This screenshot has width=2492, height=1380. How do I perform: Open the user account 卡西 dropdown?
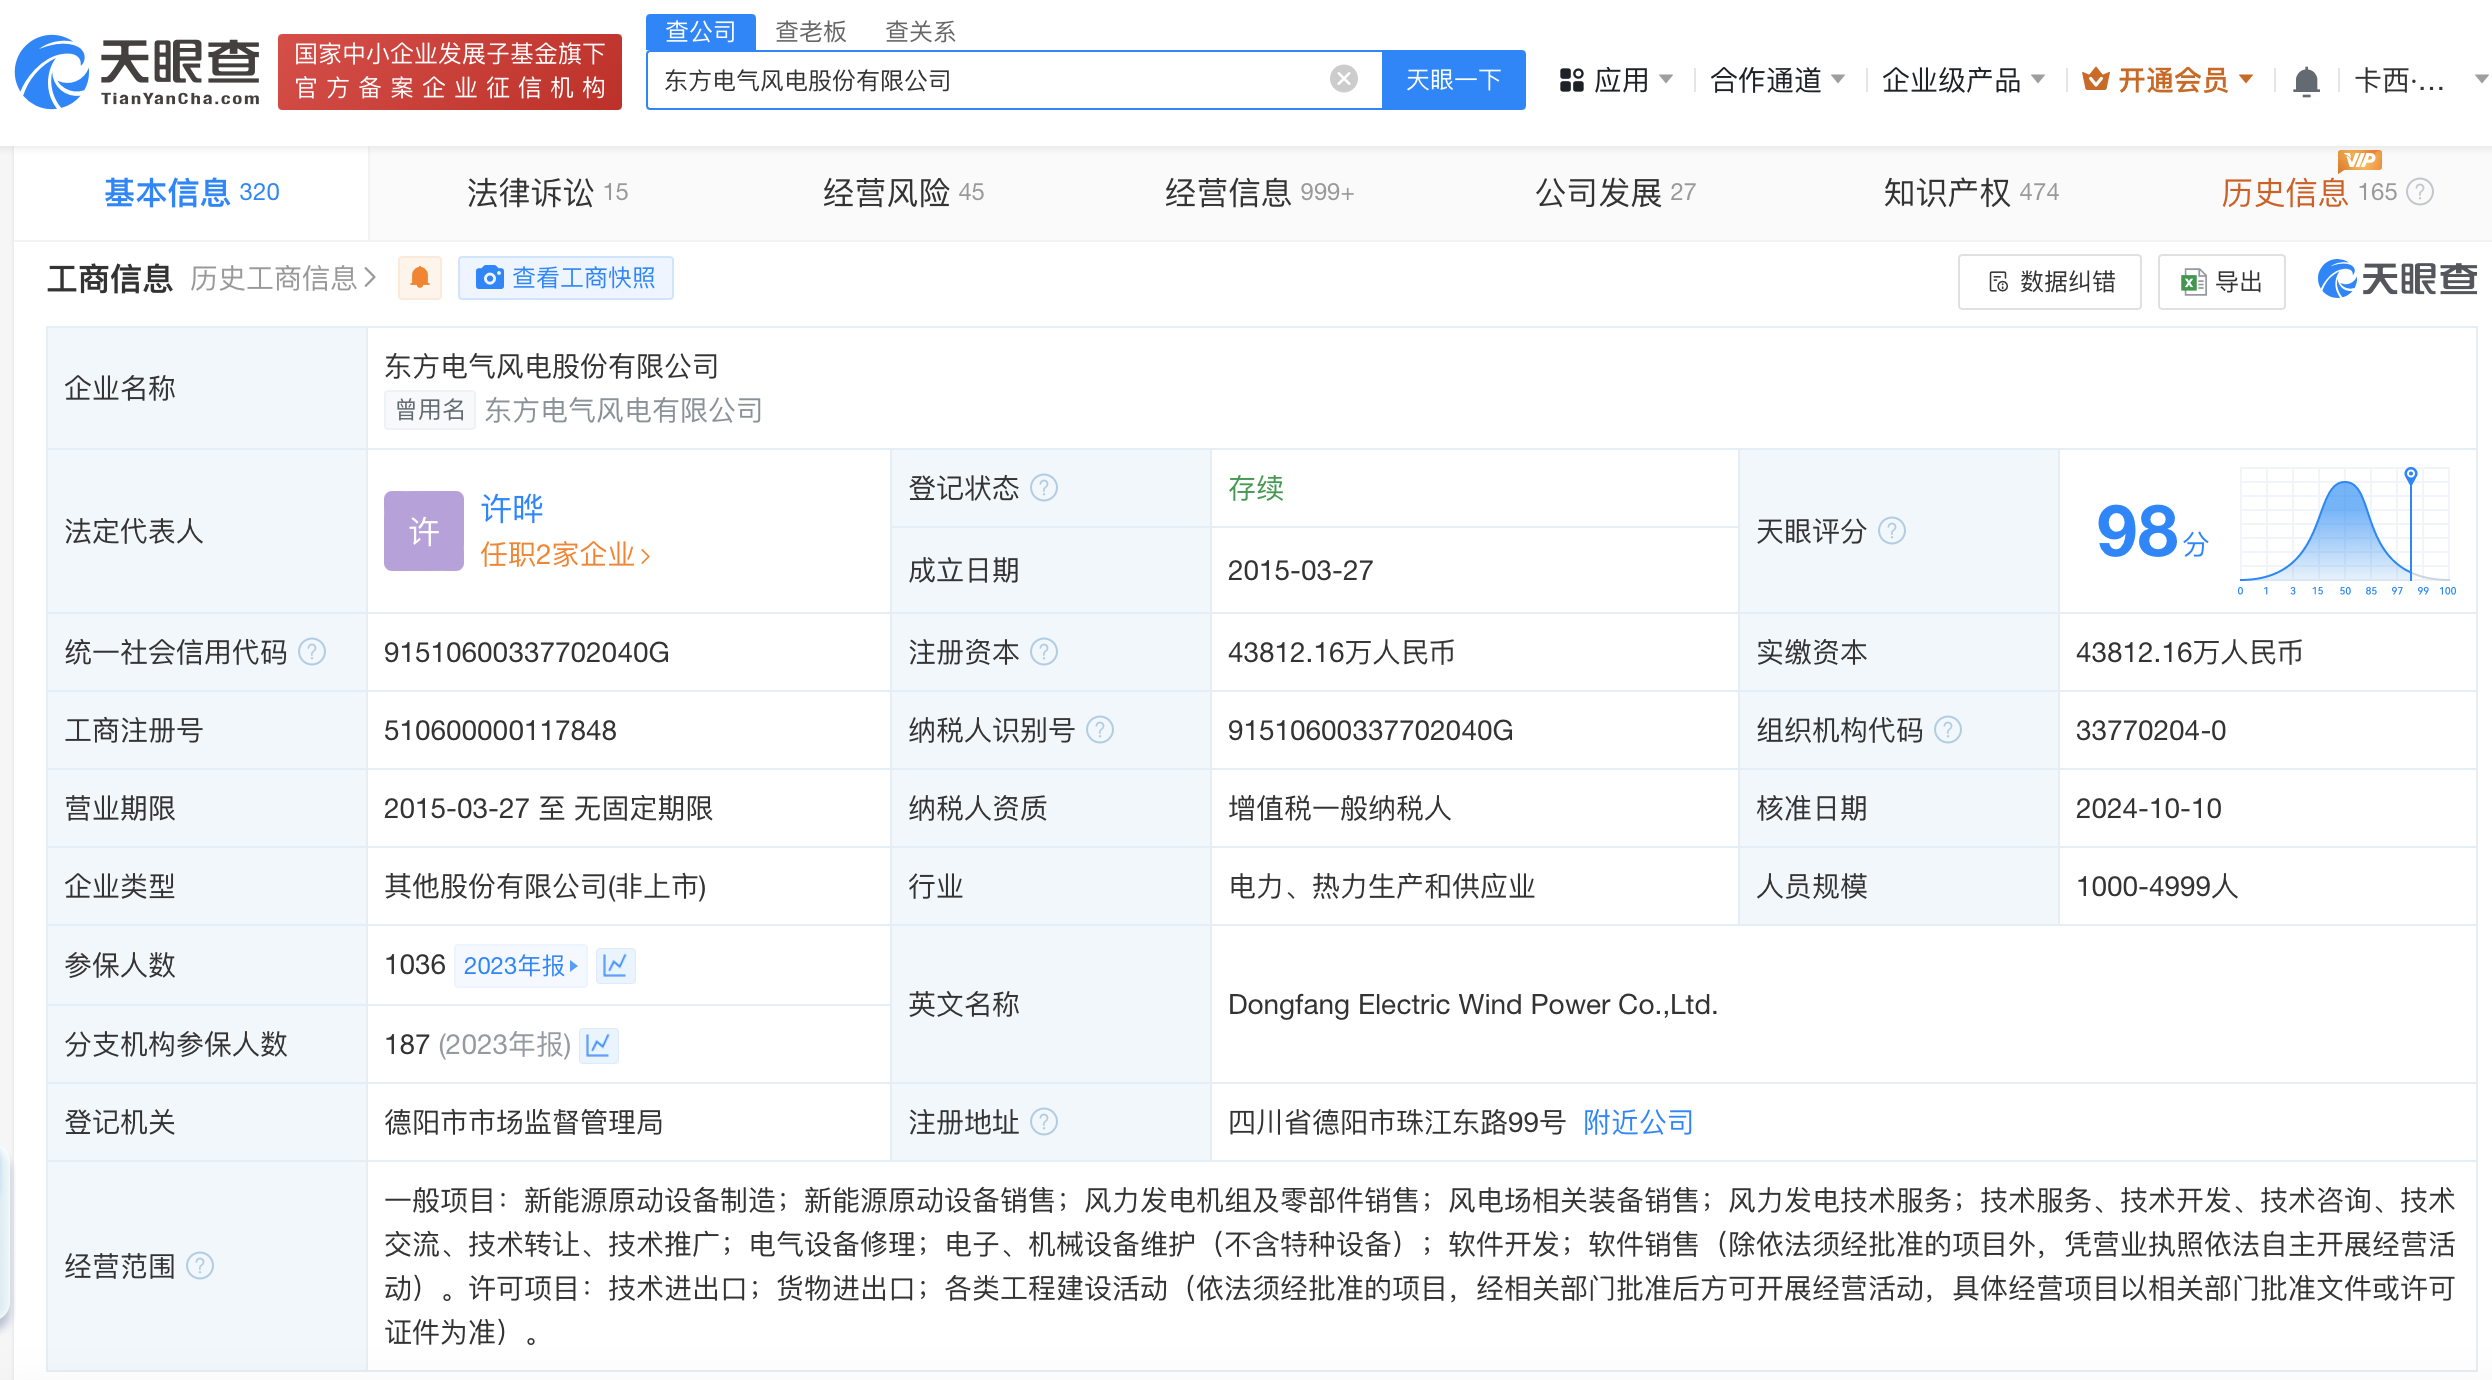pos(2420,80)
